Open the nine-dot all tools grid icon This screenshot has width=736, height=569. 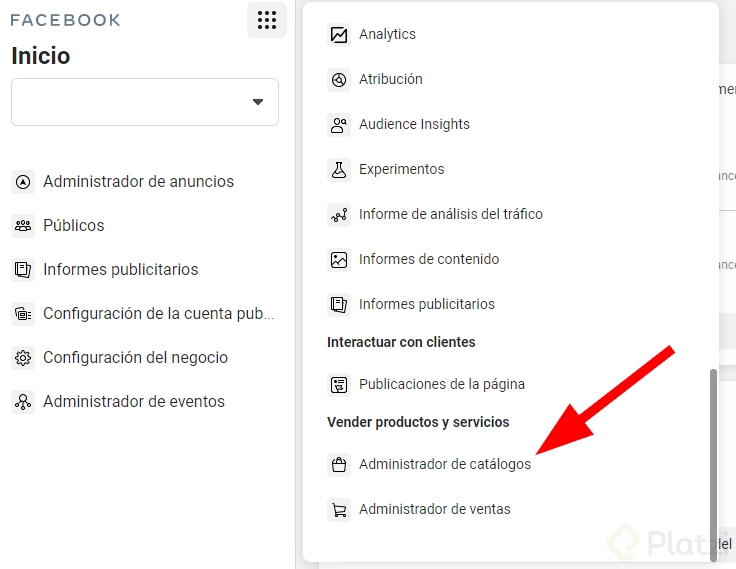click(267, 20)
